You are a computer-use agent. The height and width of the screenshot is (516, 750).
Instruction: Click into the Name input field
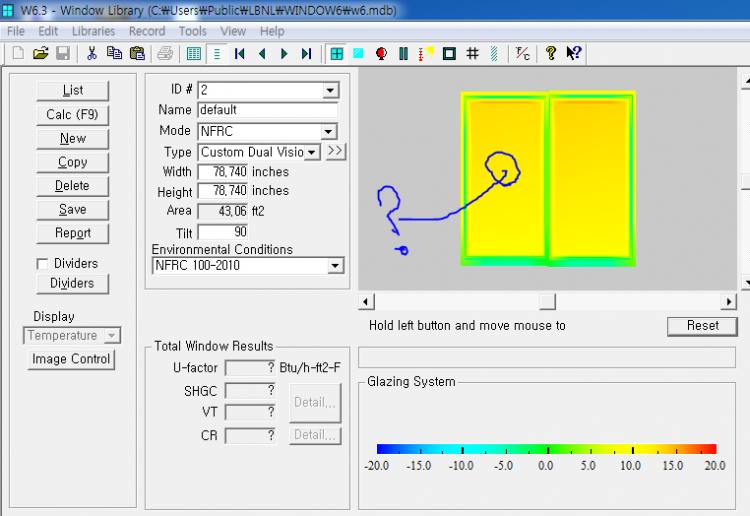pos(267,110)
